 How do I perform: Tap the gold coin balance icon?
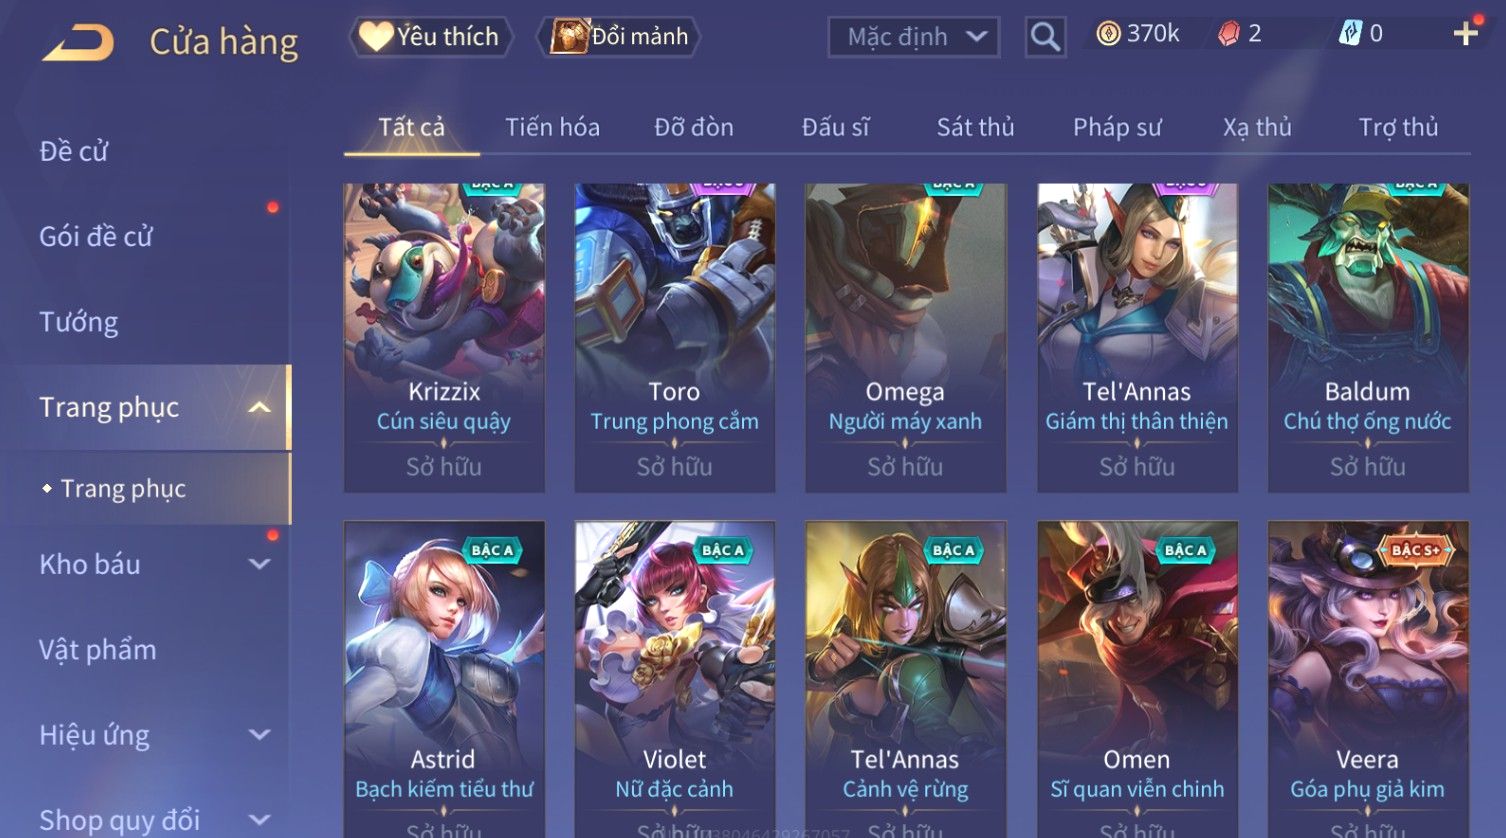coord(1108,34)
